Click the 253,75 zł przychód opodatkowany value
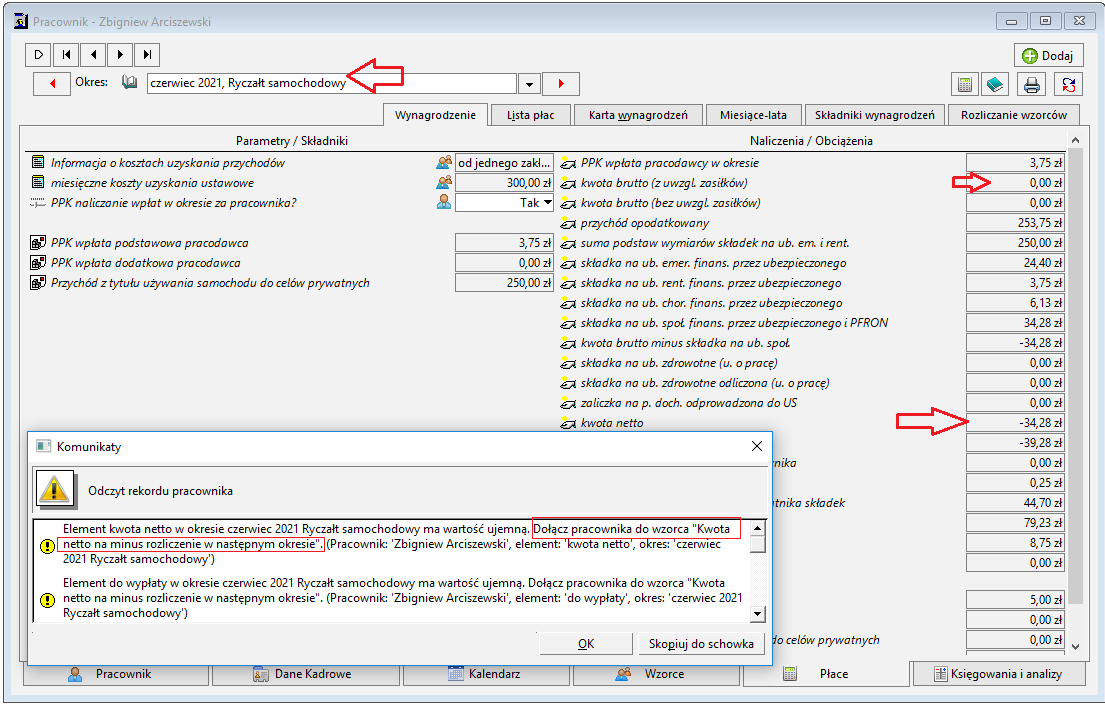This screenshot has height=709, width=1105. 1015,223
